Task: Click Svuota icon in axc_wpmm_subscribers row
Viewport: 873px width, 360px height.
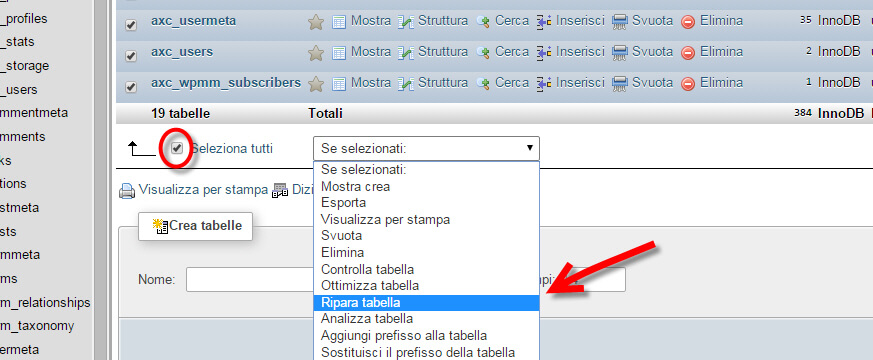Action: [620, 85]
